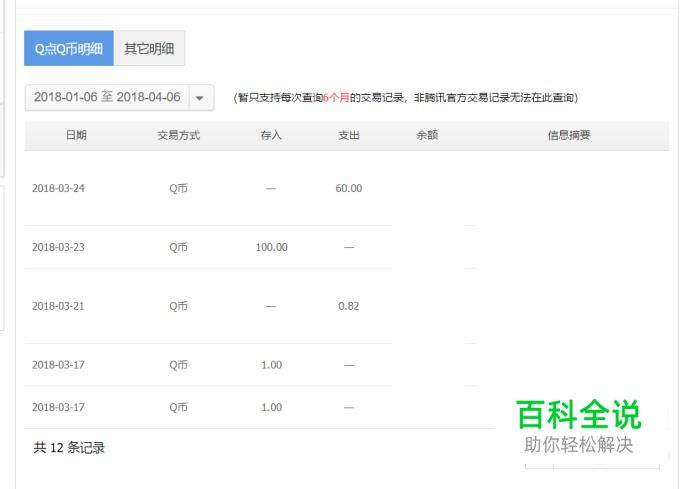The image size is (692, 489).
Task: Select the 交易方式 column header
Action: 179,135
